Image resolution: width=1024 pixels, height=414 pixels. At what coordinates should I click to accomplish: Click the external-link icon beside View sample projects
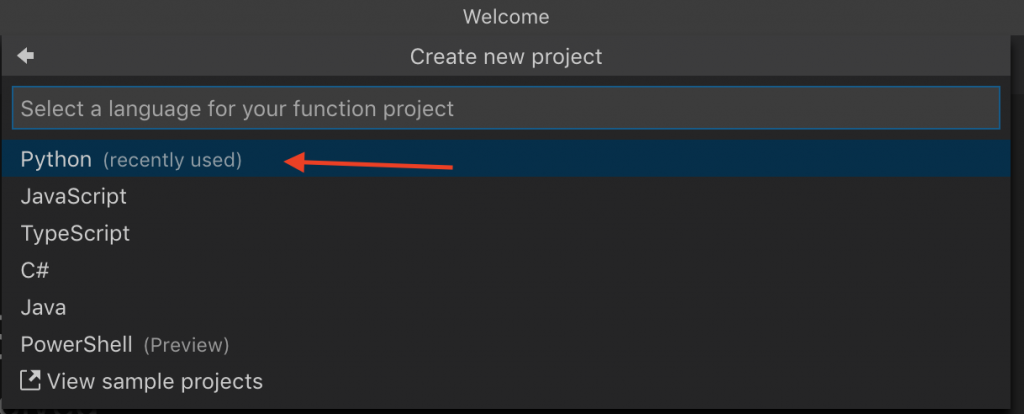pyautogui.click(x=31, y=381)
